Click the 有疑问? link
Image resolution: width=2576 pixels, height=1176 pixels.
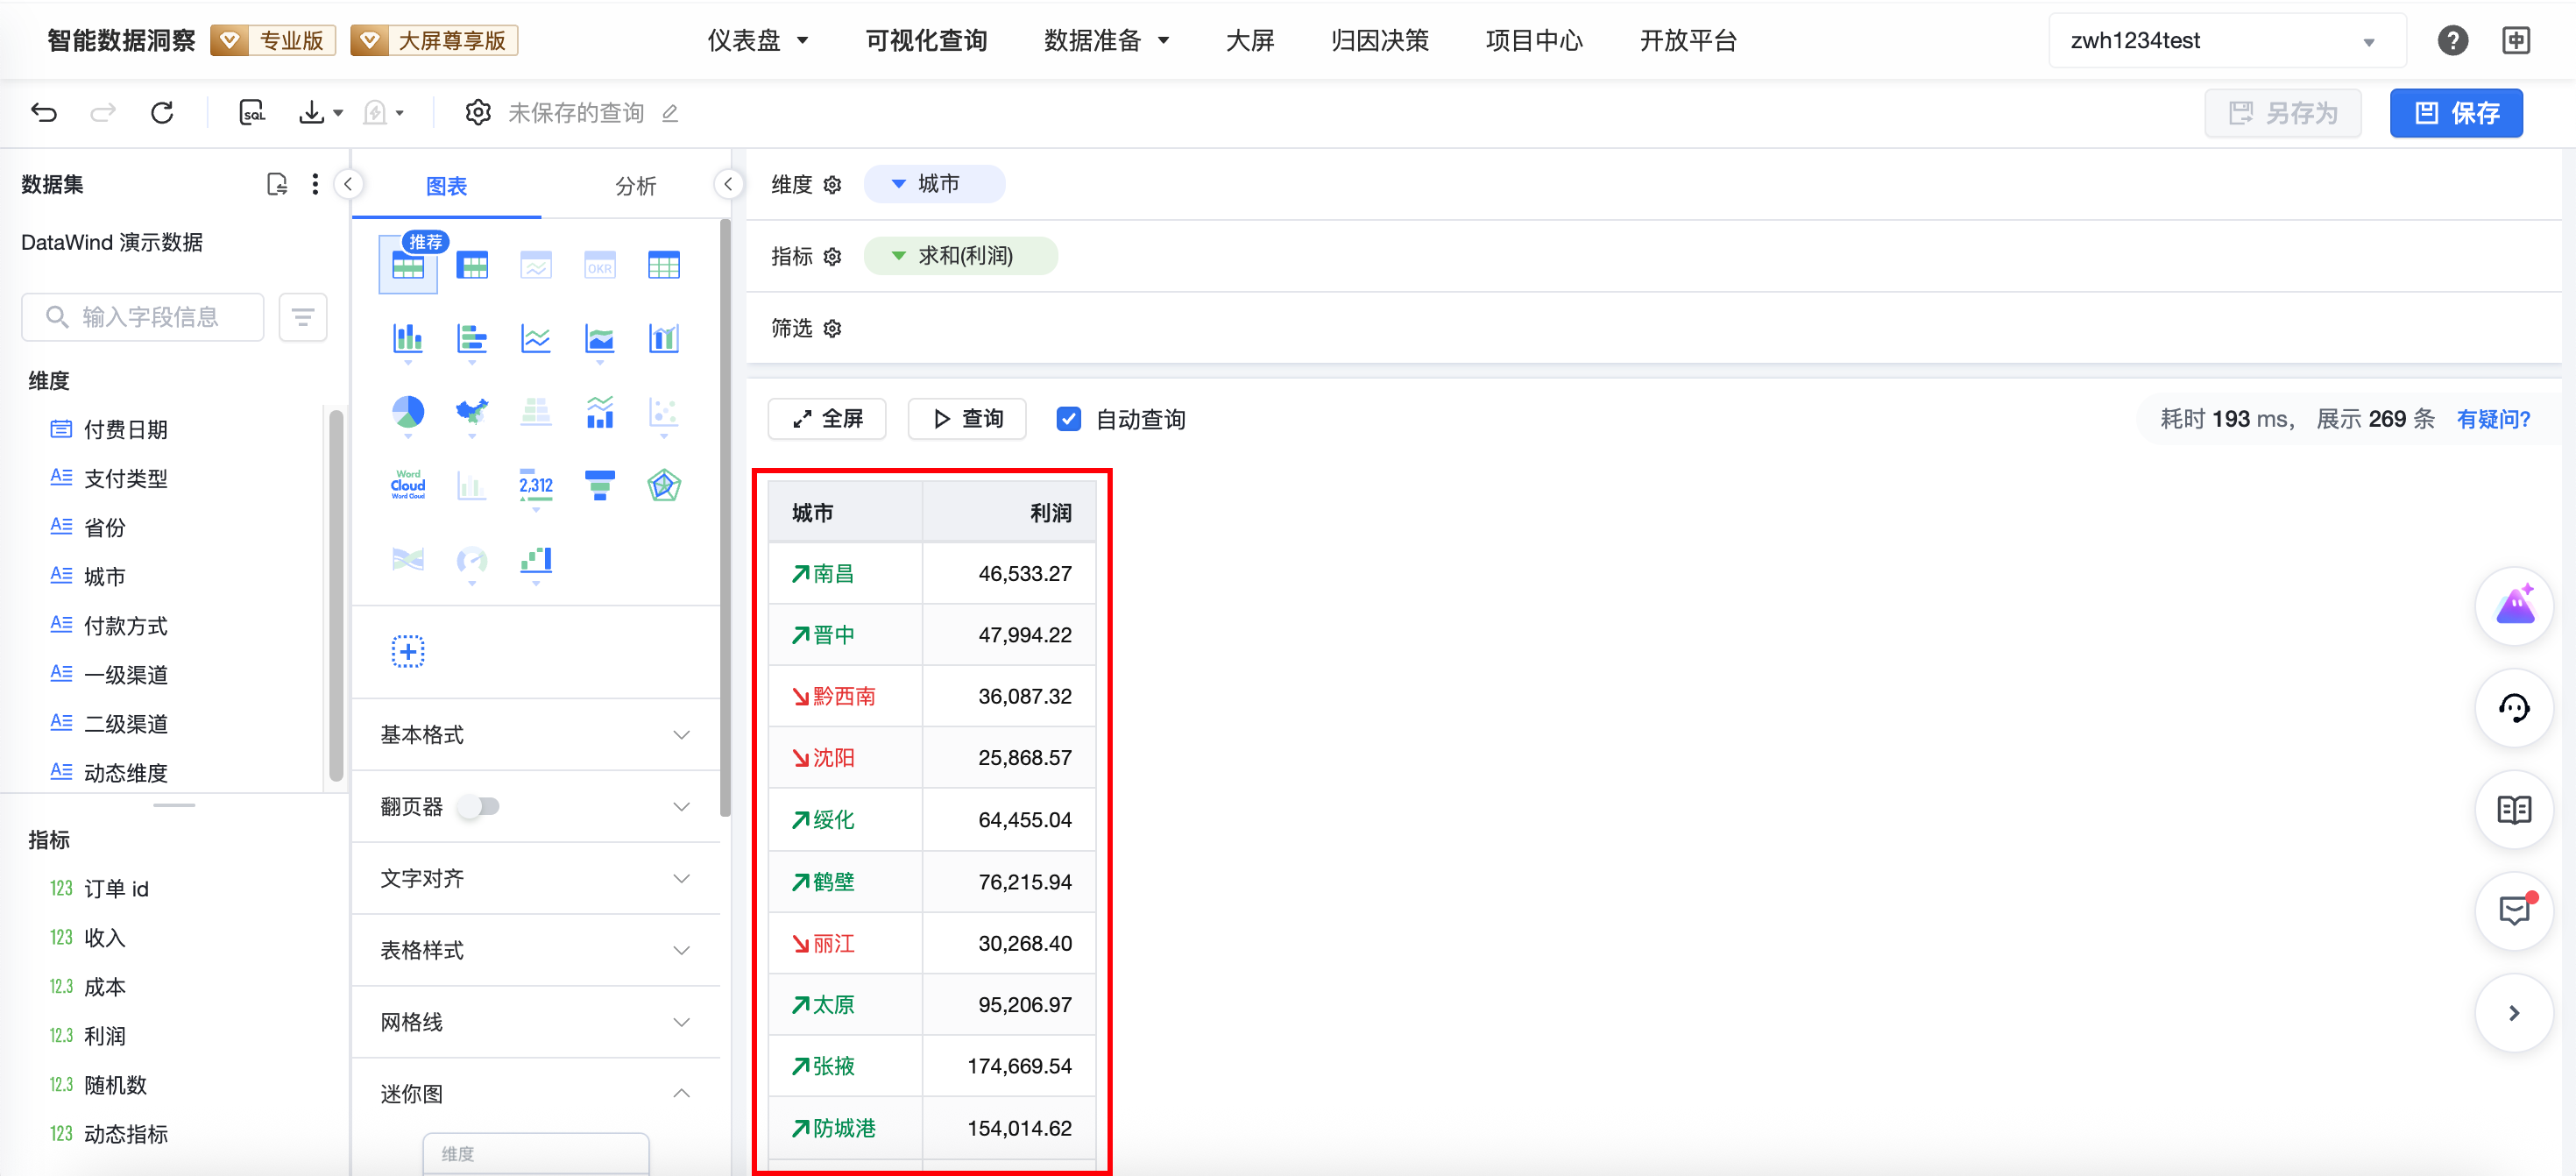coord(2492,419)
